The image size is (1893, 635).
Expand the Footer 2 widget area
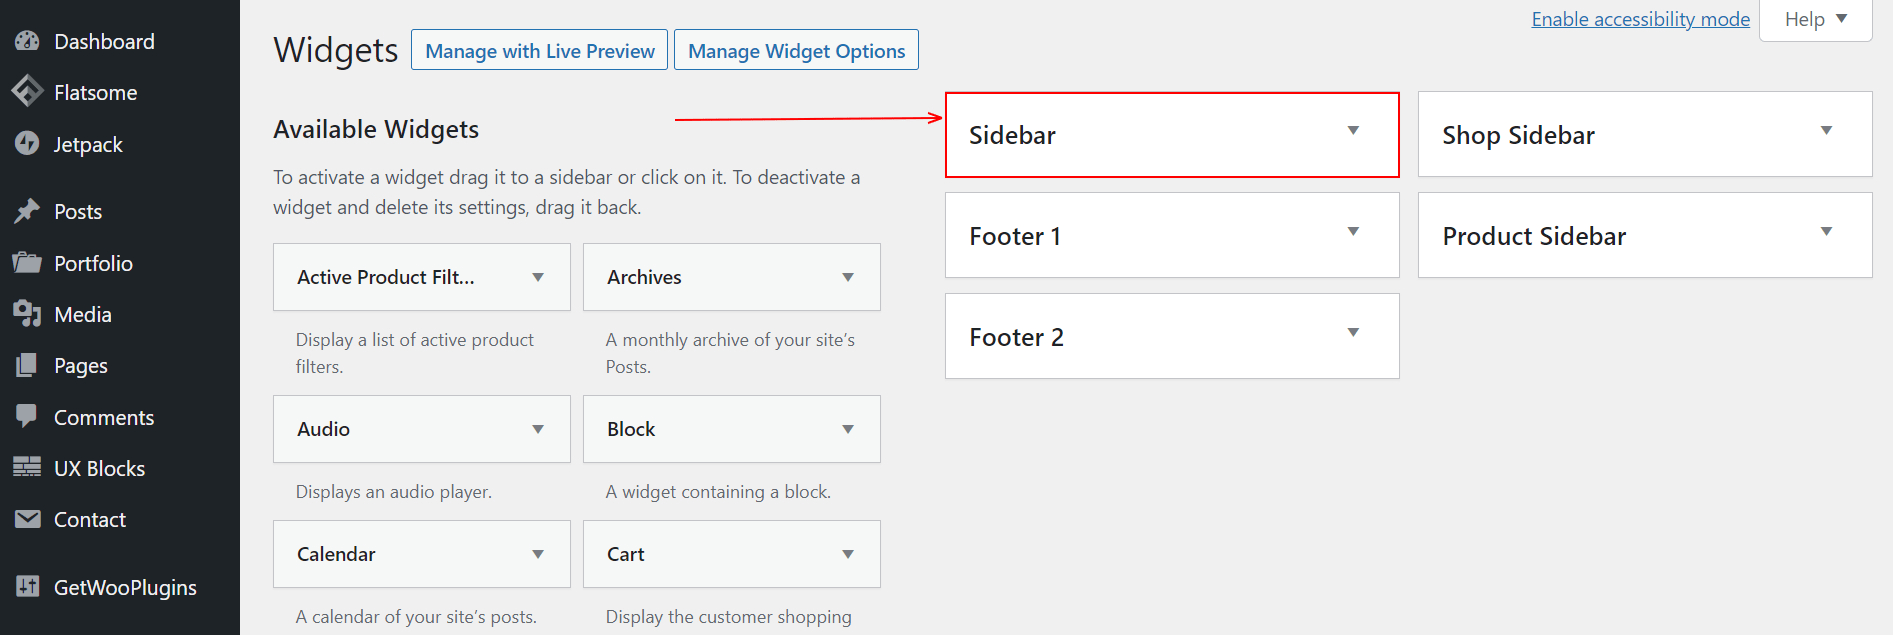[1353, 333]
